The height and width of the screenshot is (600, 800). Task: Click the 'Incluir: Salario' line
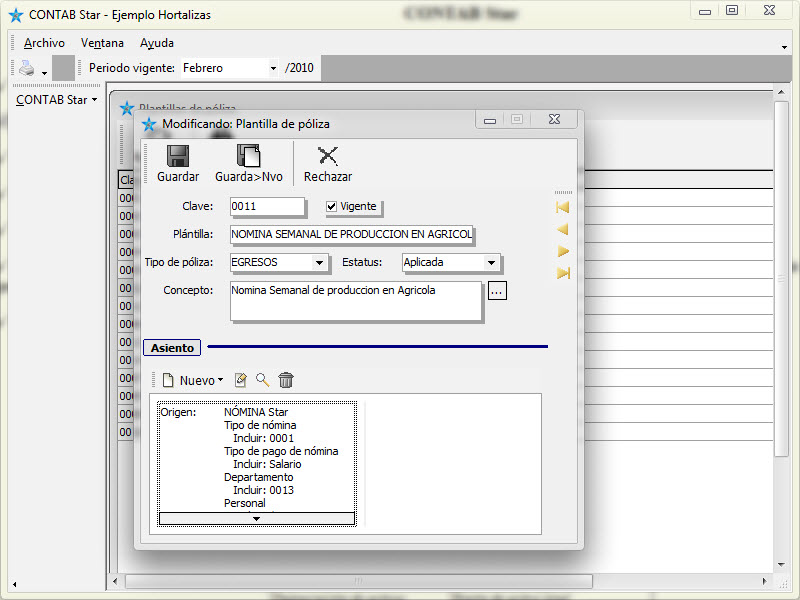click(x=267, y=464)
